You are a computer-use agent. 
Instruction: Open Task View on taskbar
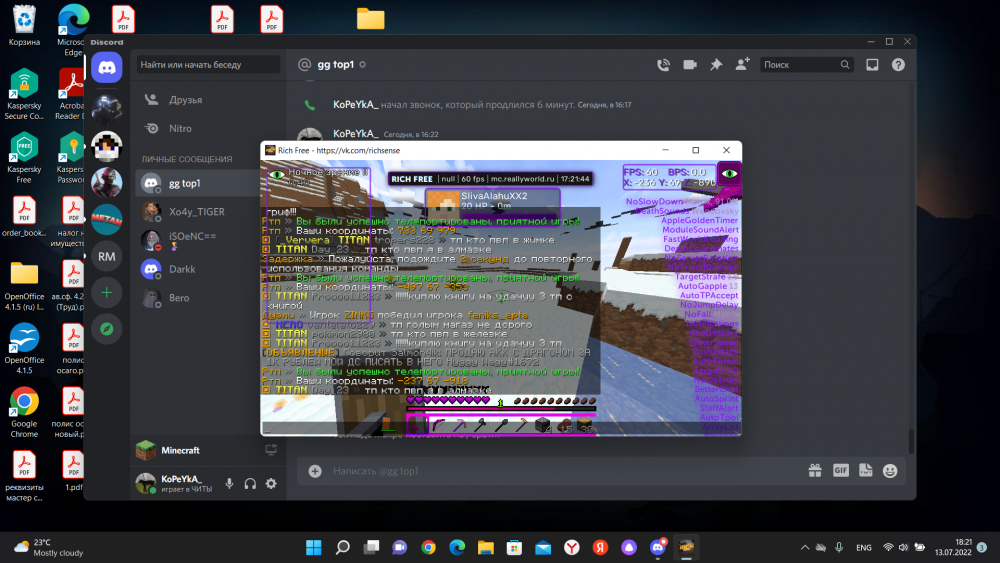click(x=371, y=547)
